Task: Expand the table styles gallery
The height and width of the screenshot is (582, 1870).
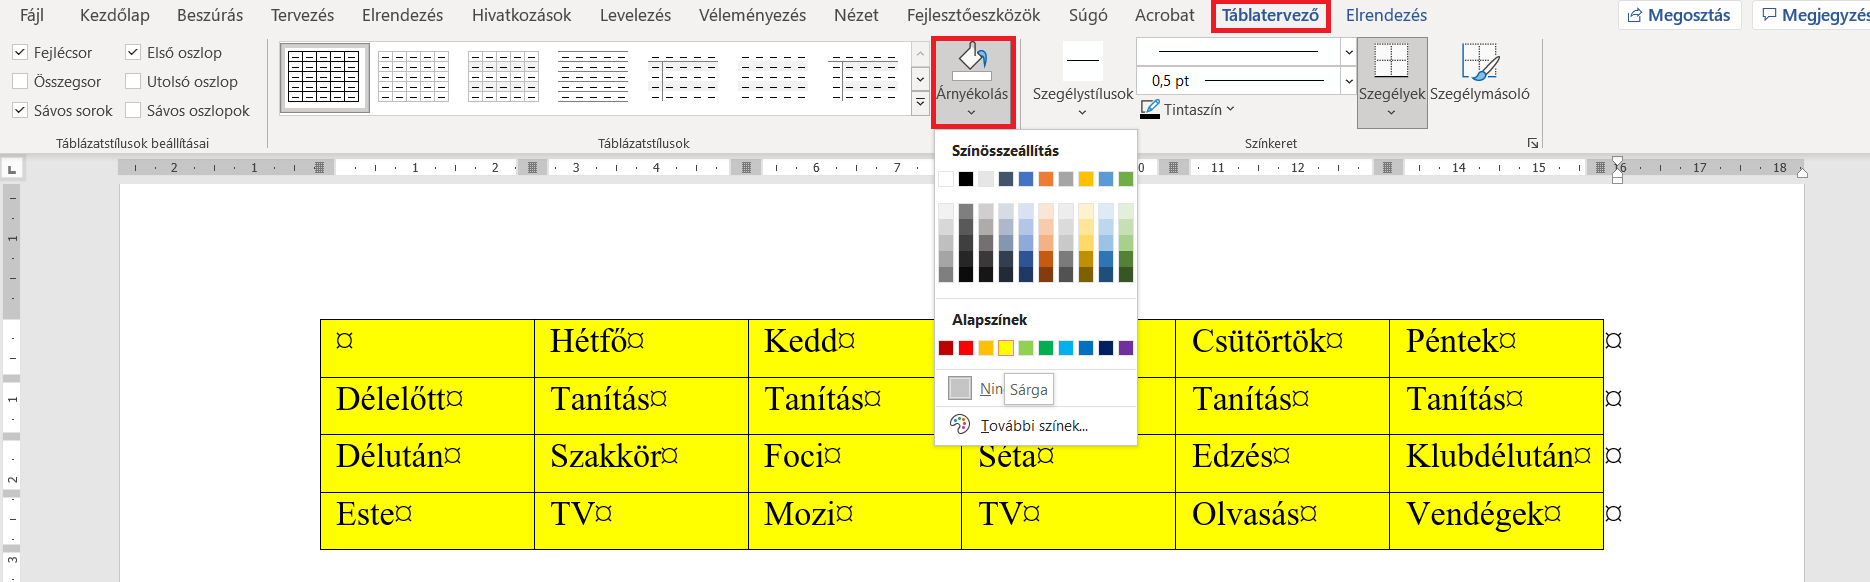Action: pos(920,102)
